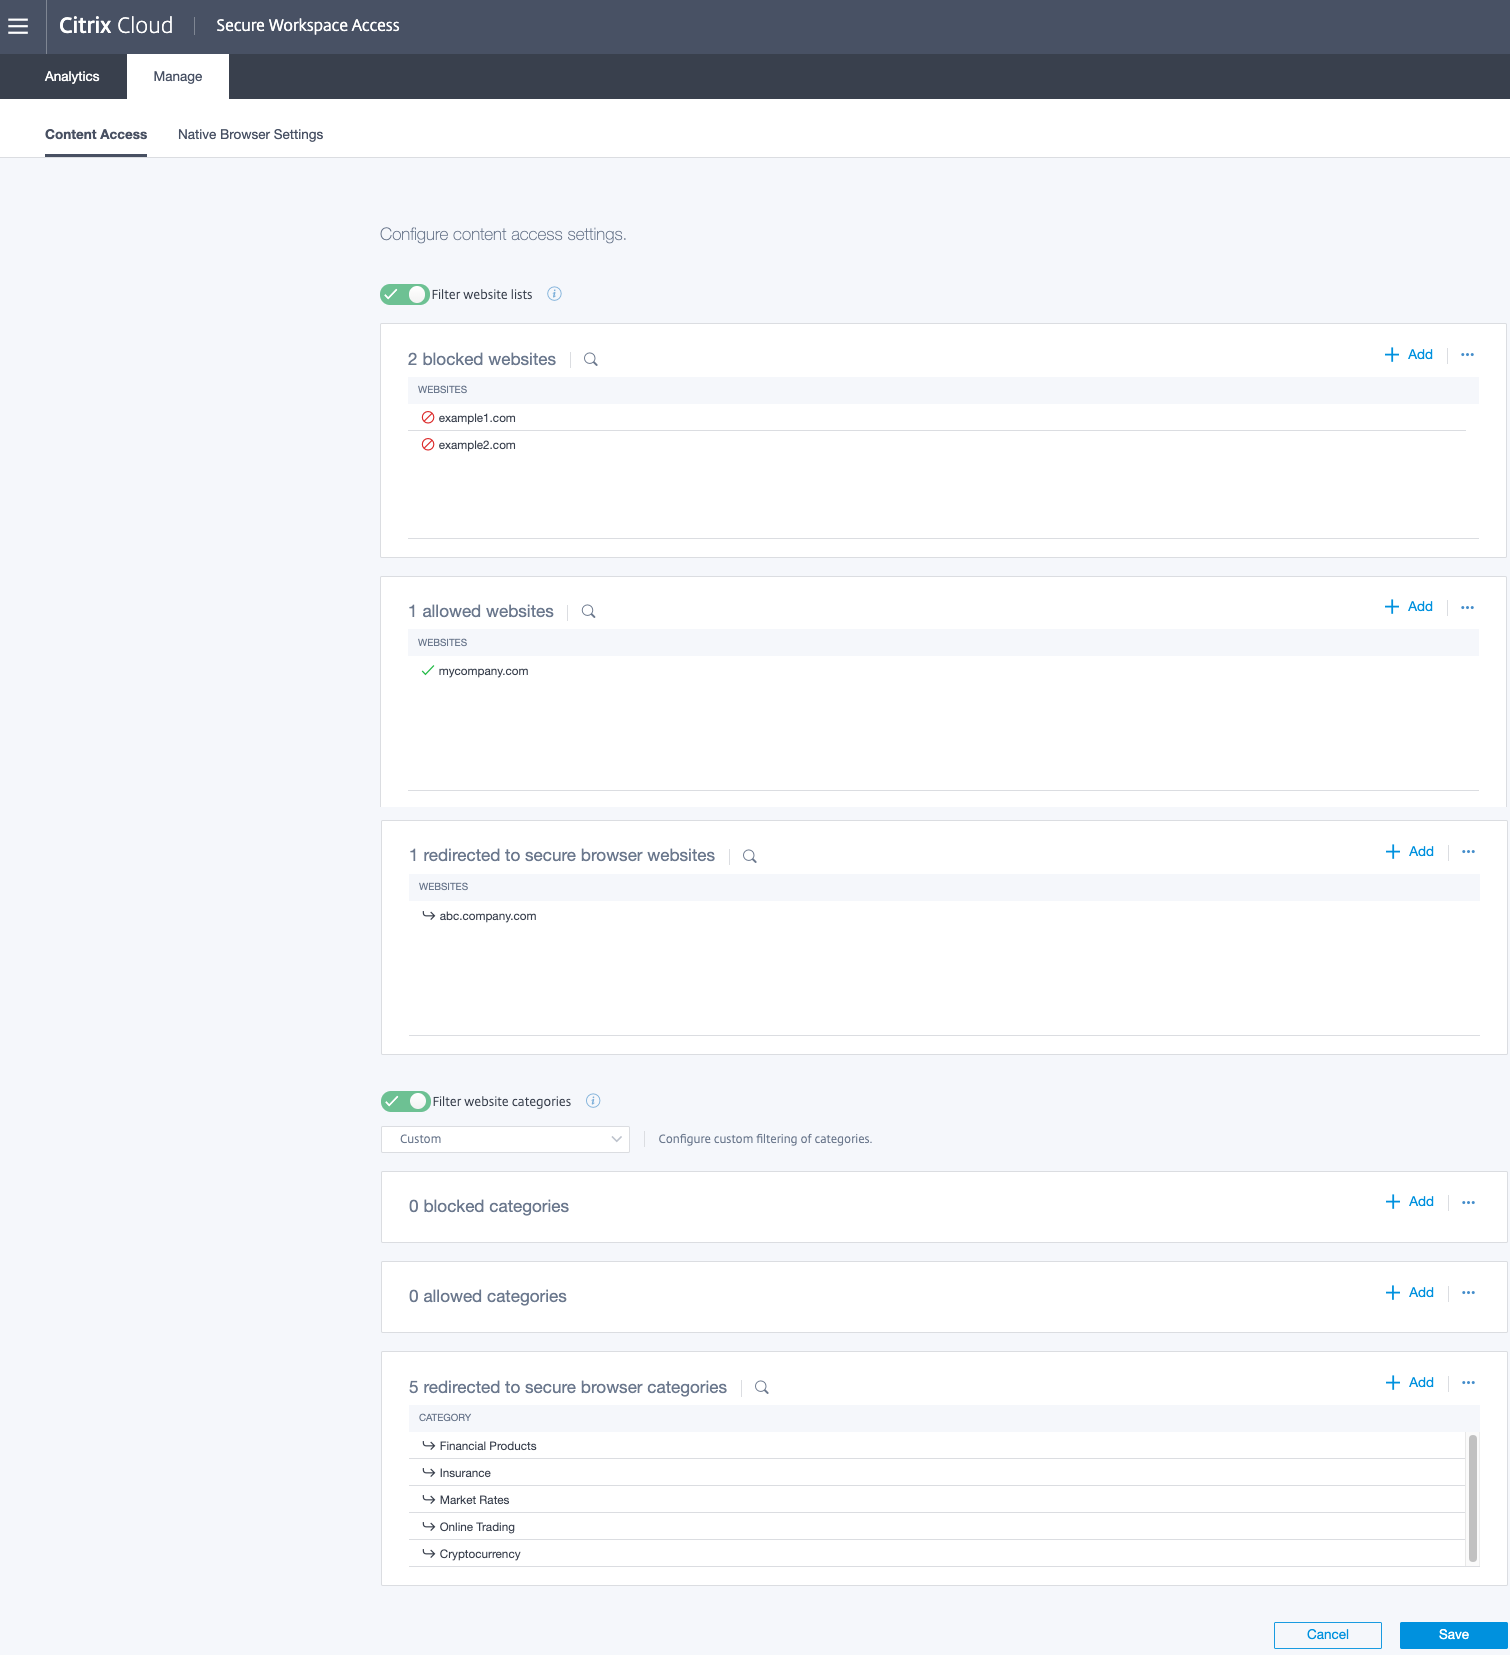
Task: Switch to the Manage tab
Action: tap(178, 77)
